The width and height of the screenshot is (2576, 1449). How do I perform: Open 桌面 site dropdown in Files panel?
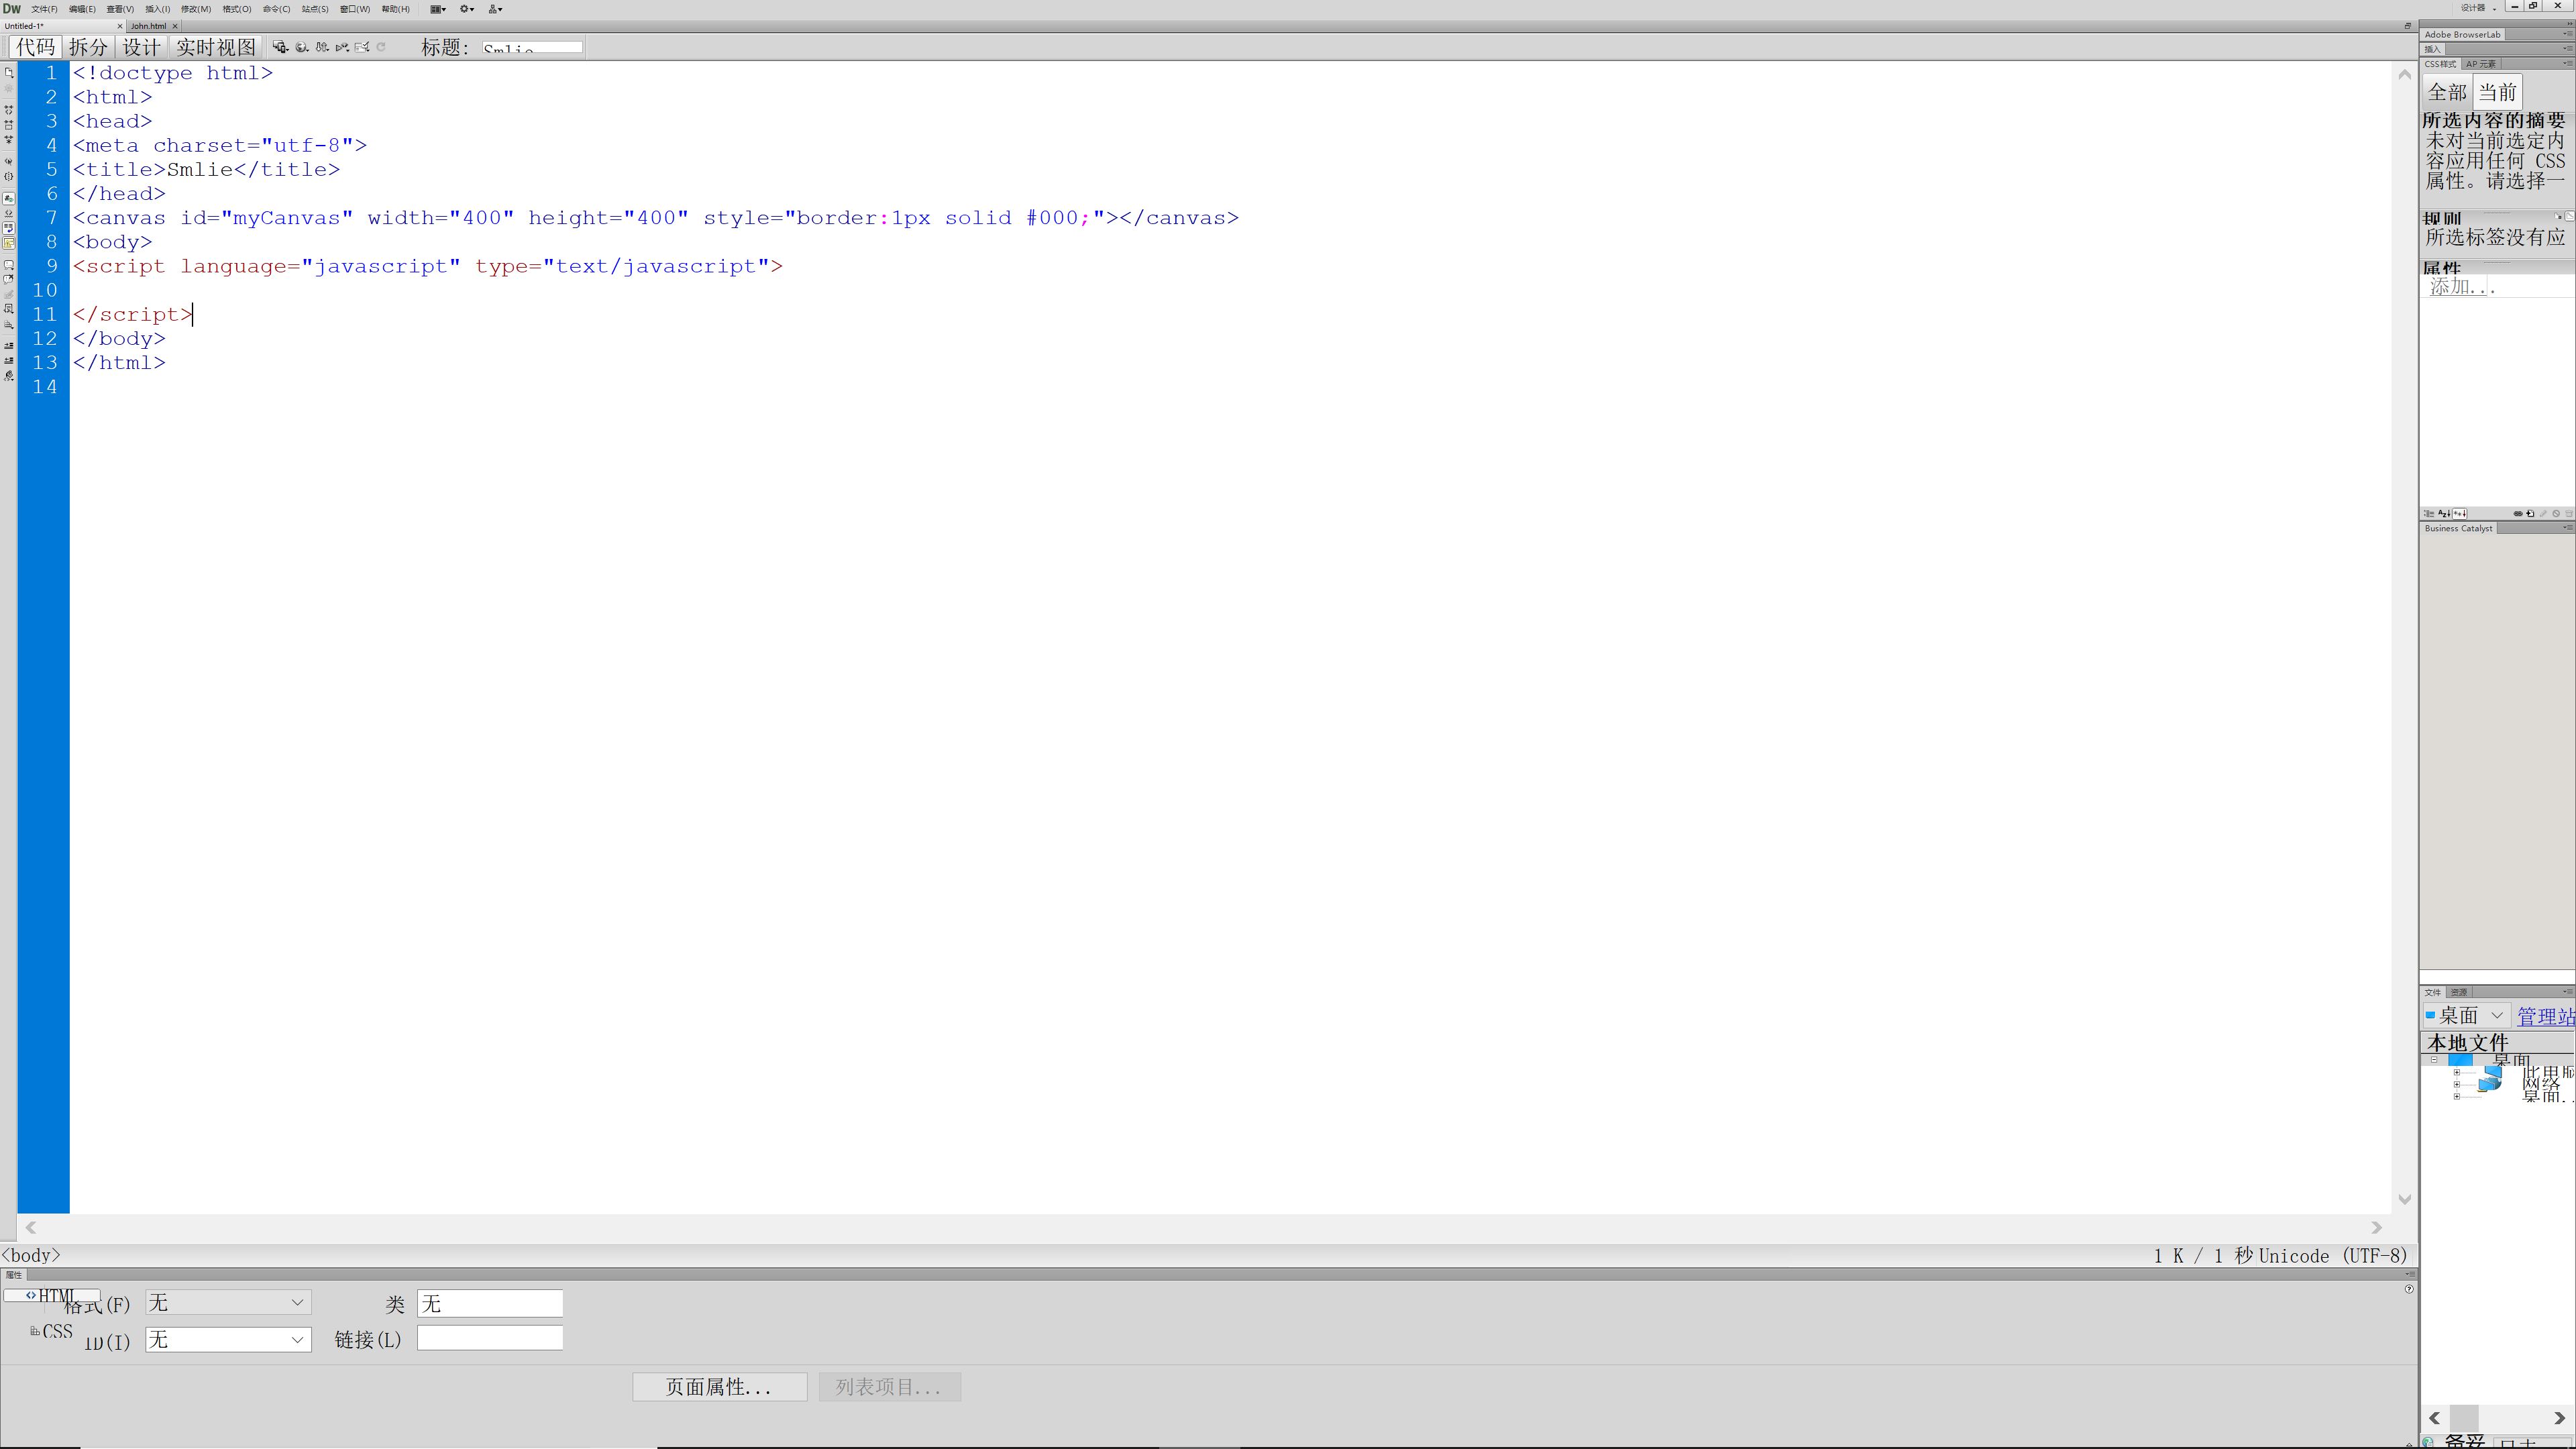point(2466,1015)
